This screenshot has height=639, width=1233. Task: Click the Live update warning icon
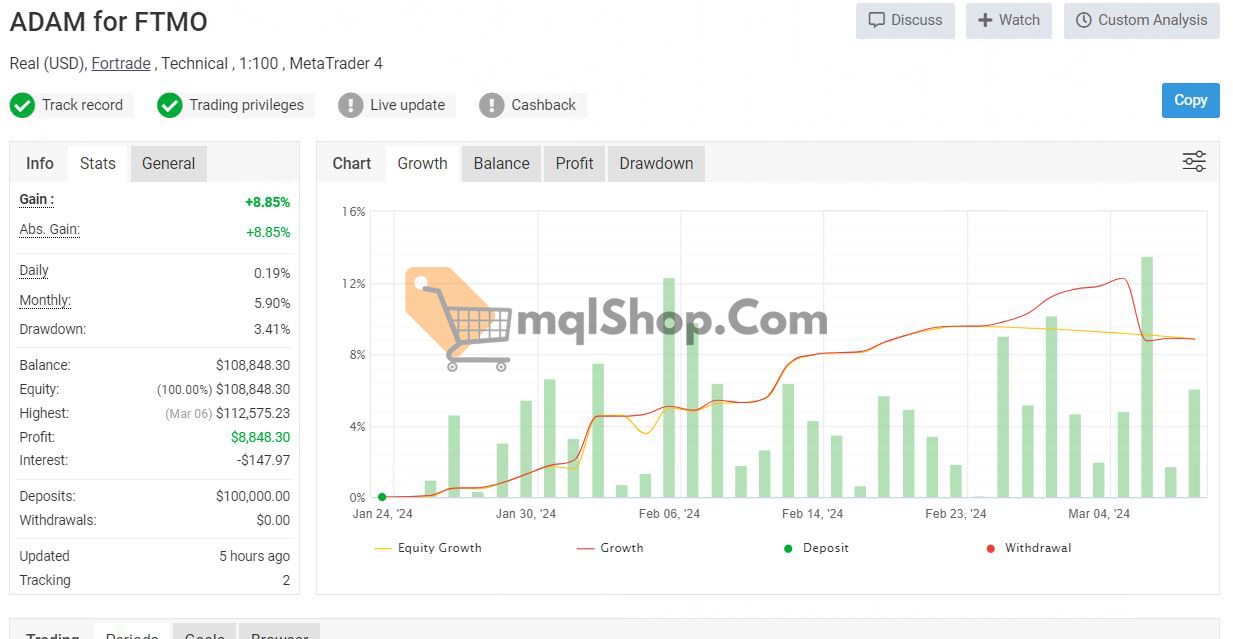350,105
